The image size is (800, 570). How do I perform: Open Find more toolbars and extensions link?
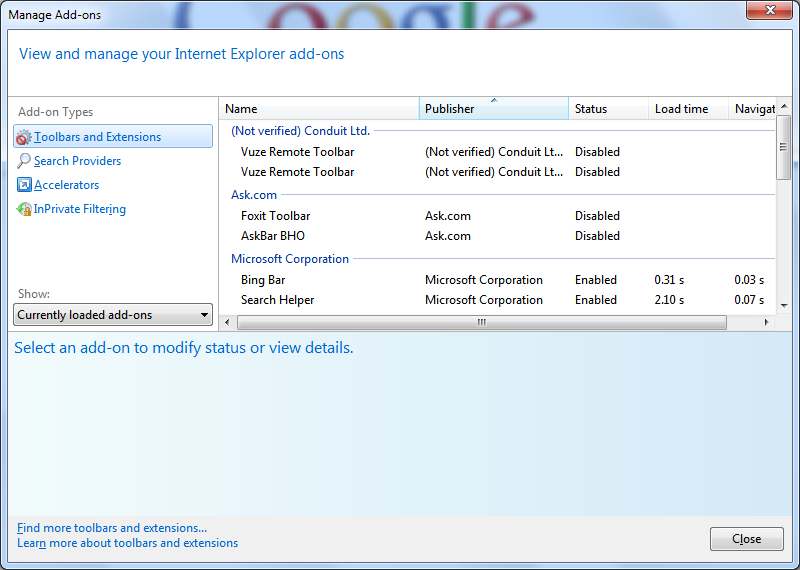[x=112, y=528]
